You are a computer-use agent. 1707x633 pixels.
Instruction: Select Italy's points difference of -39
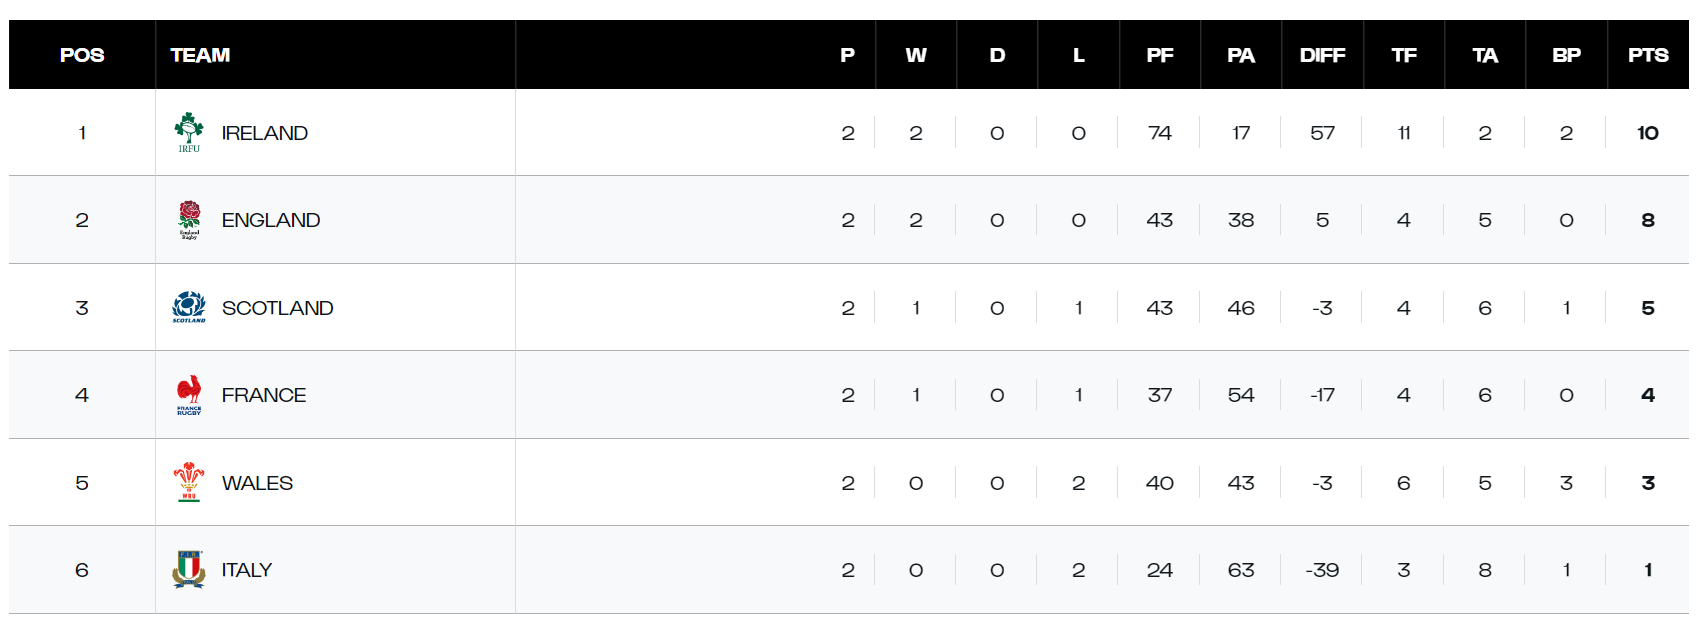(1322, 570)
